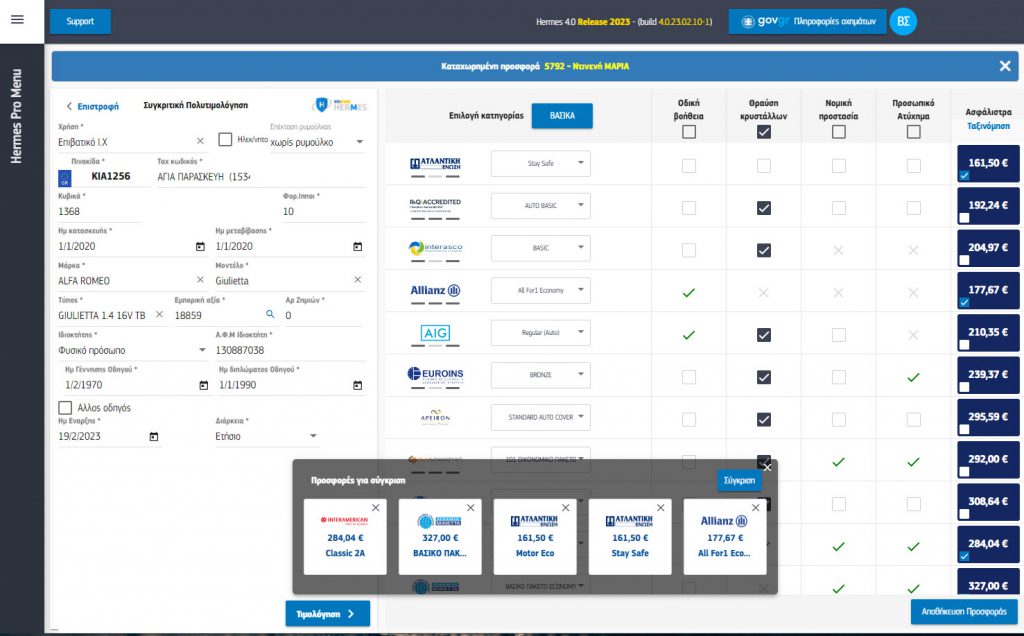Select the 210,35 € AIG price

coord(988,333)
